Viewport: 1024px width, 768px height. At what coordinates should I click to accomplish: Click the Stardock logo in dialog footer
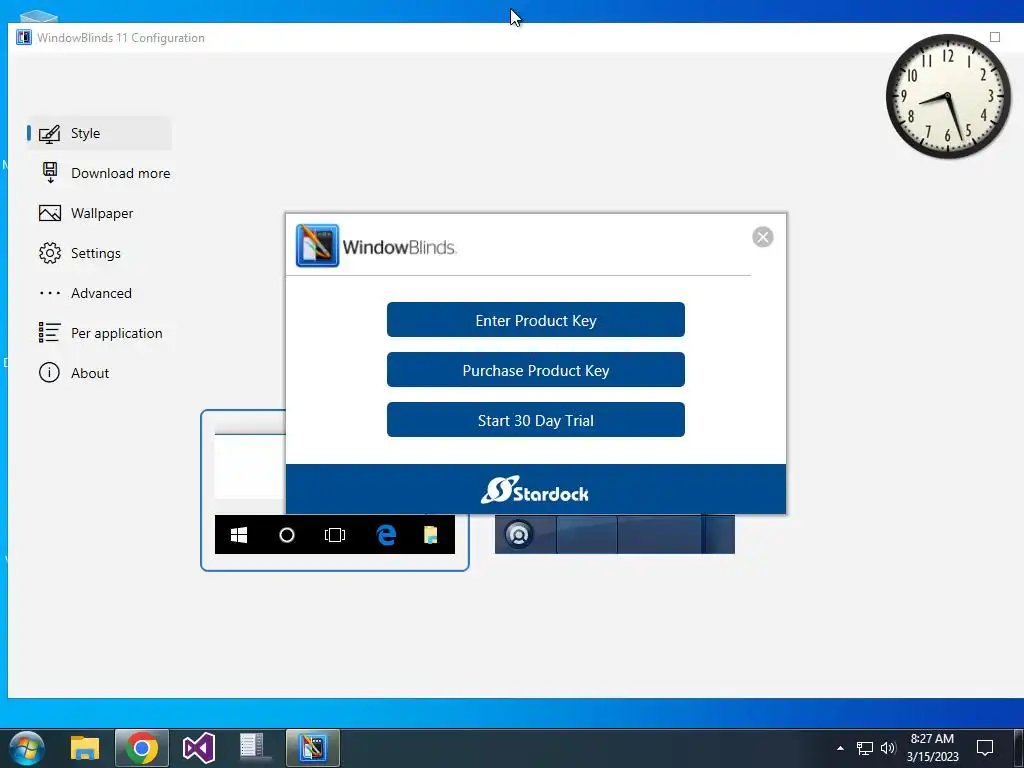click(535, 490)
